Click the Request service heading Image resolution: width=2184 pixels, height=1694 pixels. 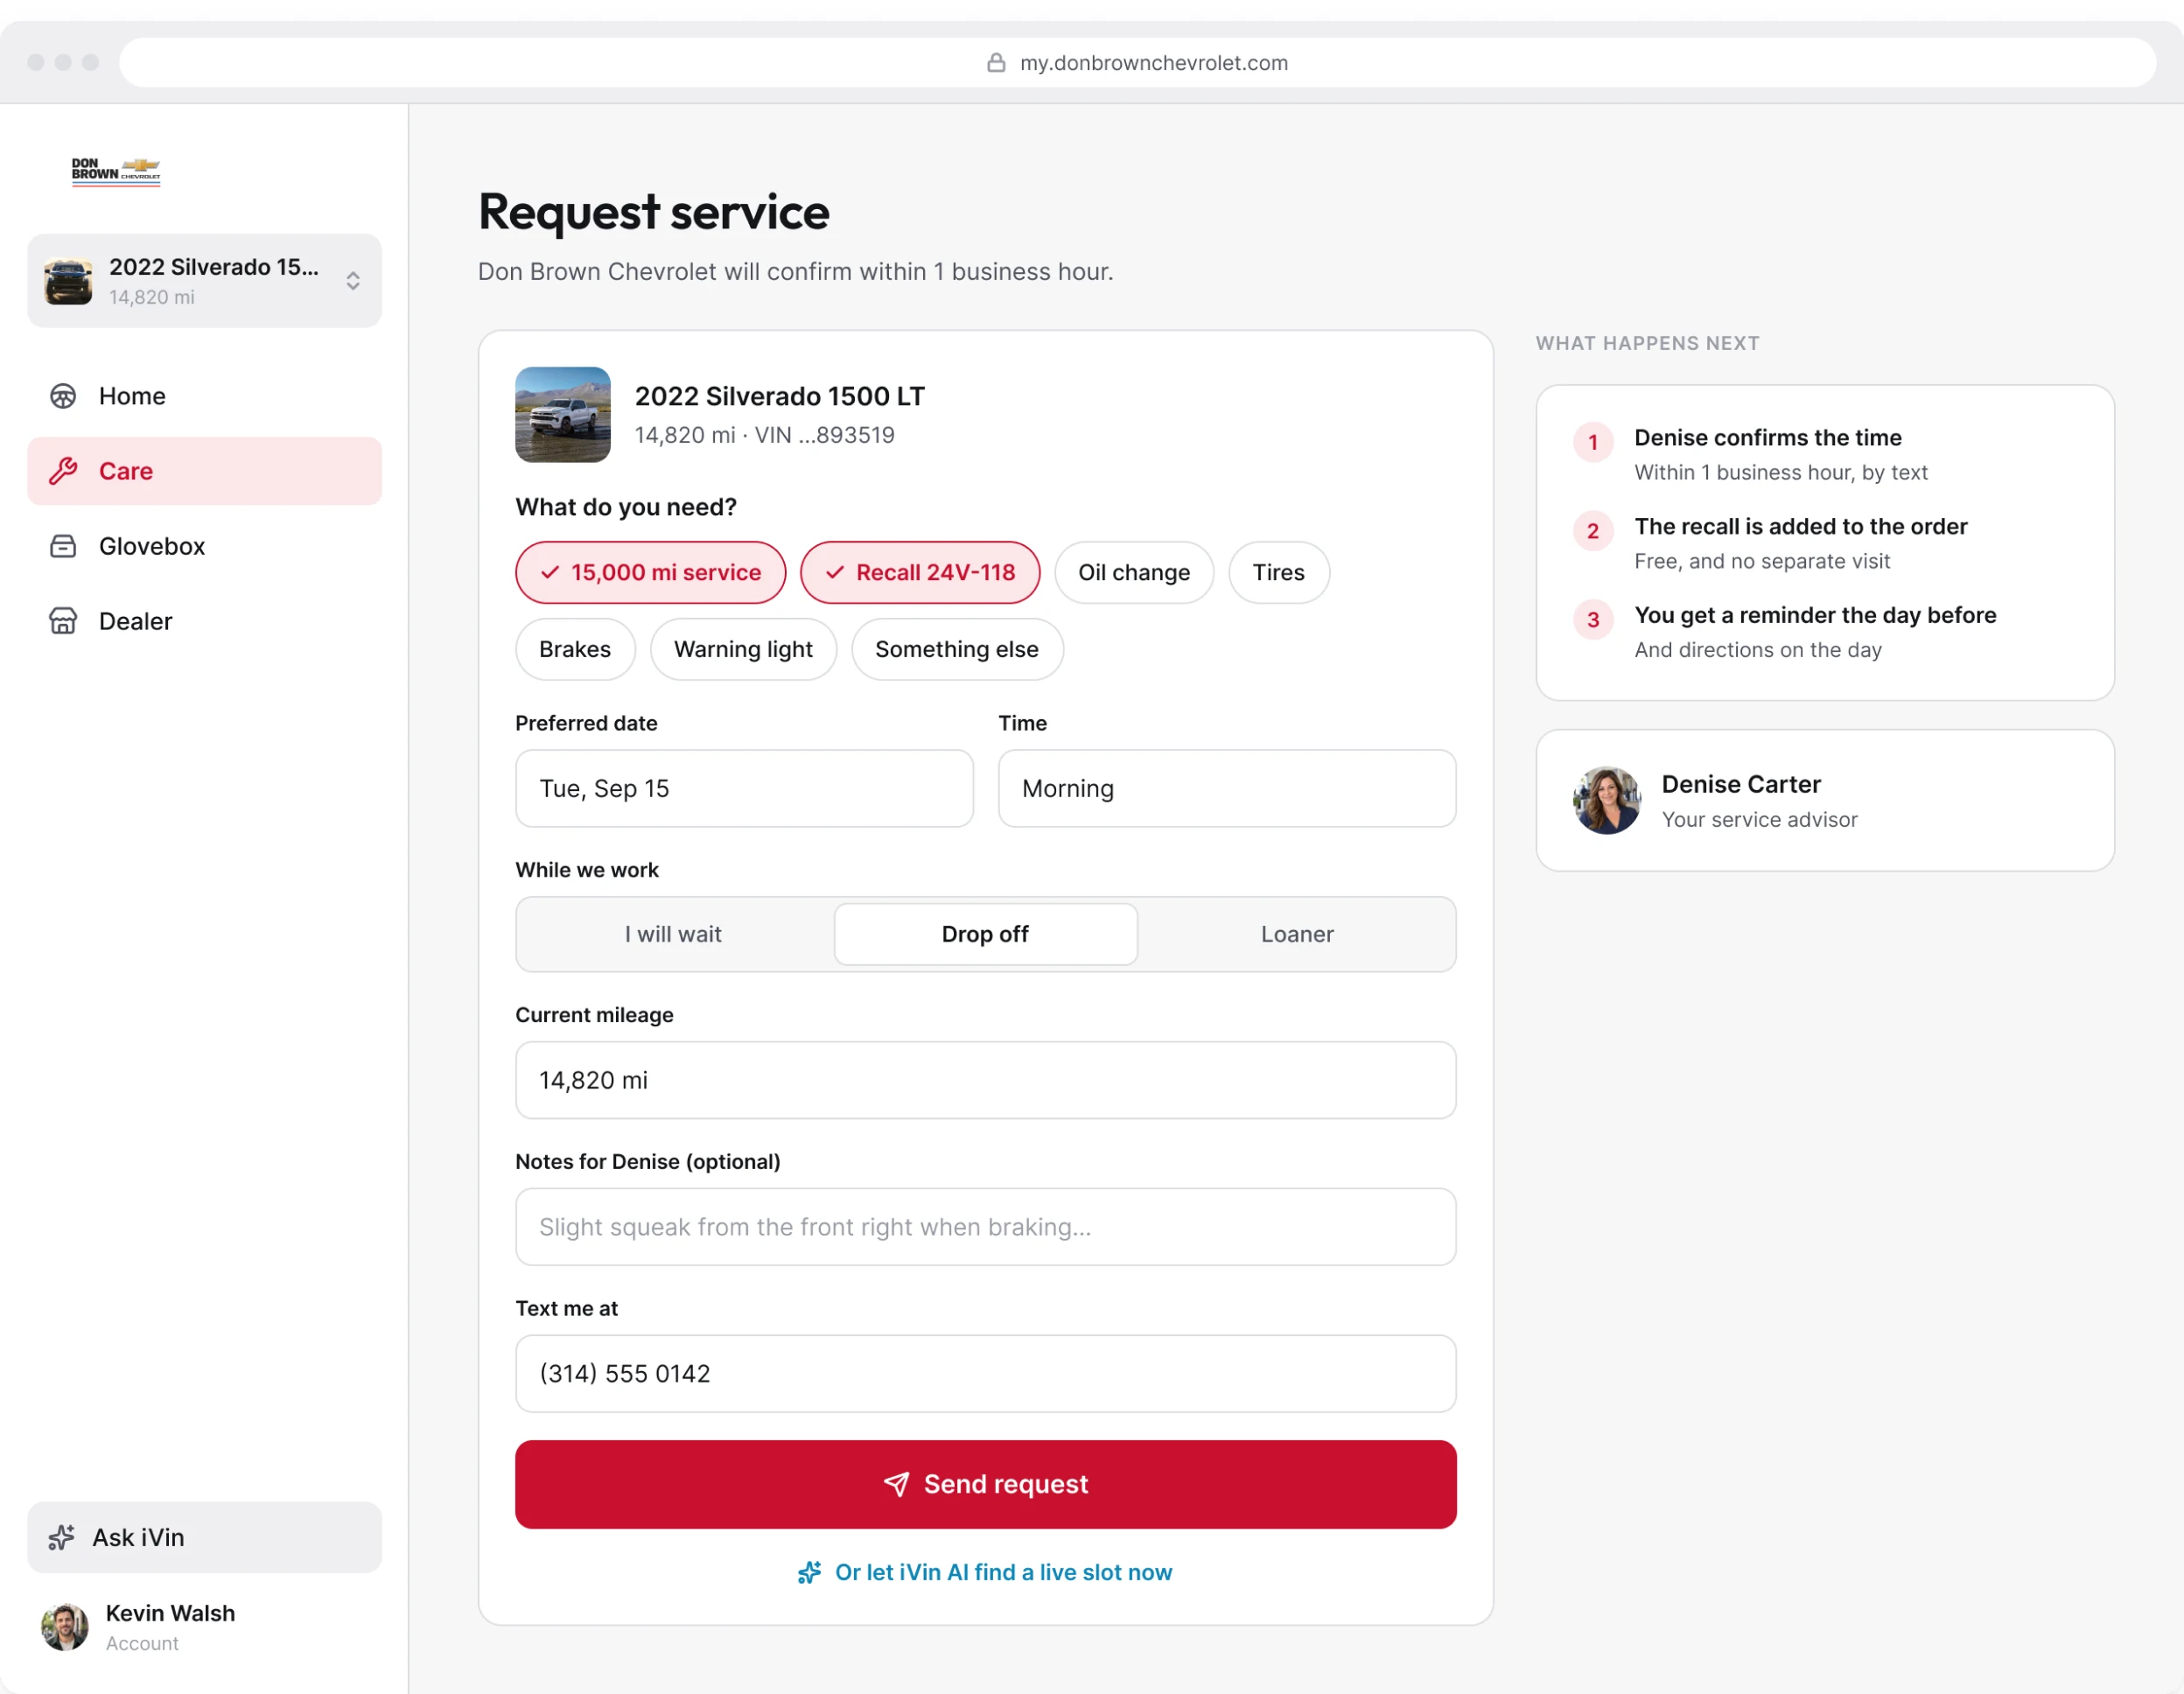pos(654,212)
